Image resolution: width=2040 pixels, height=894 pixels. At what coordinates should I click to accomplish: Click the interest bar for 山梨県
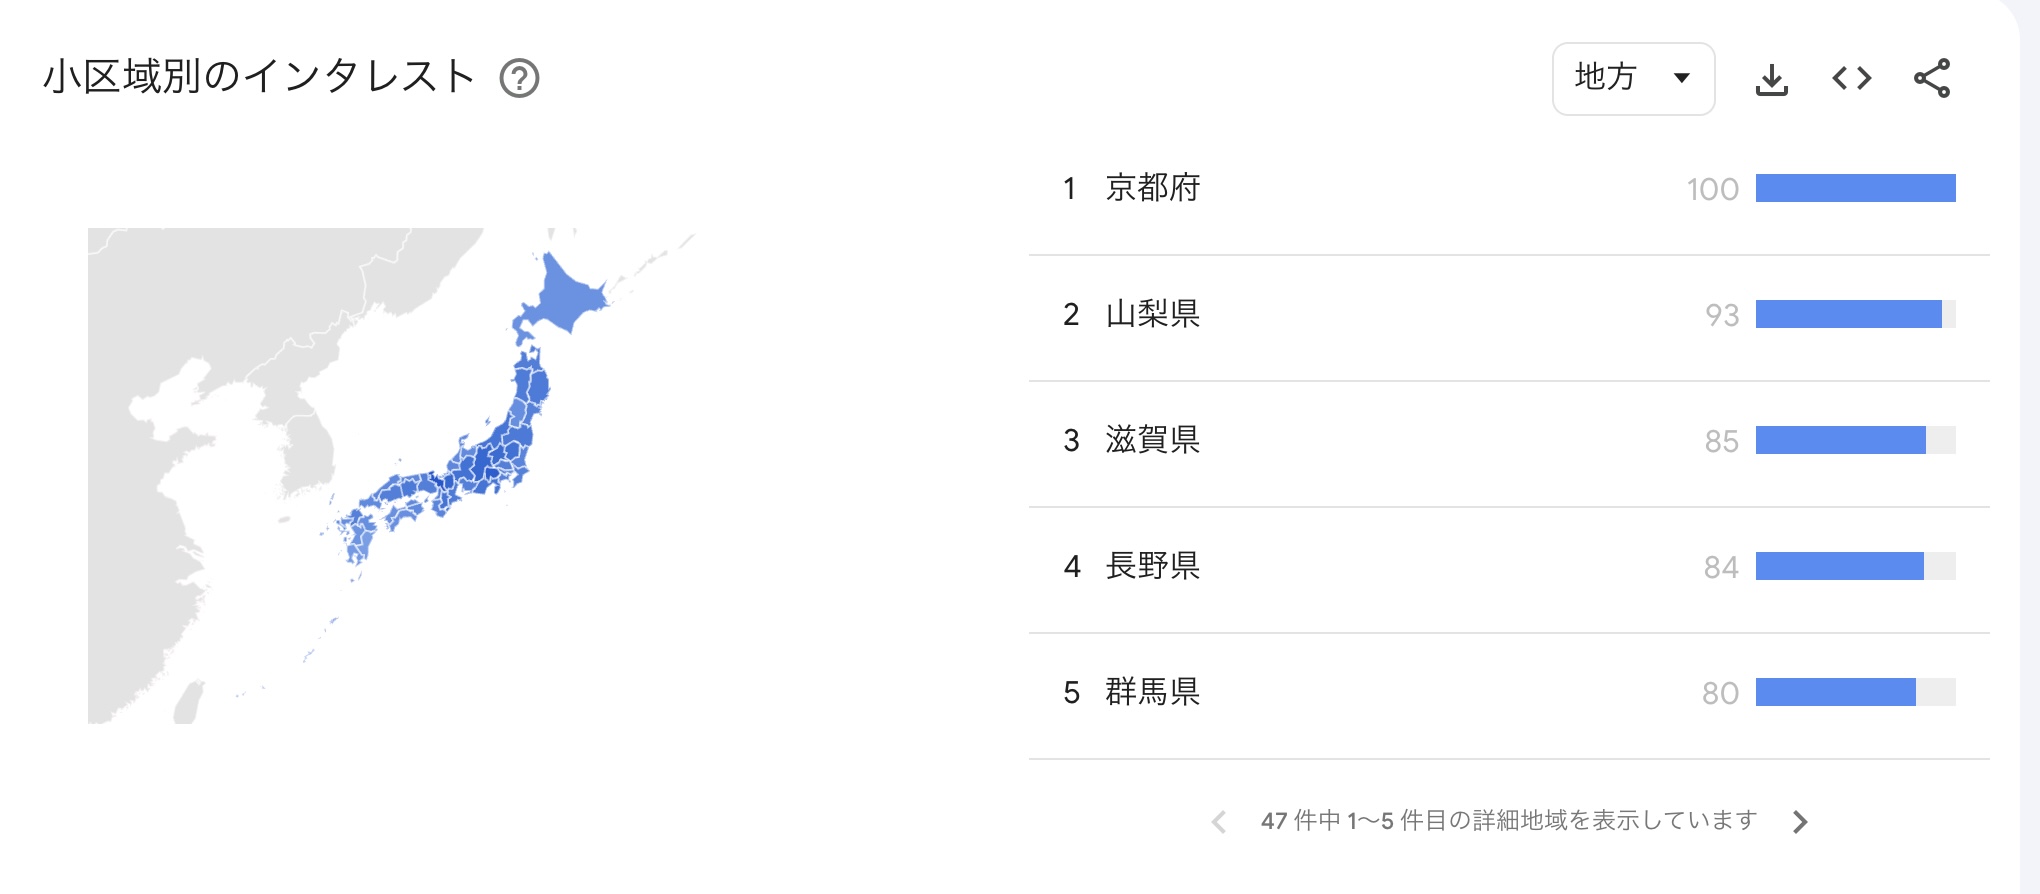point(1848,314)
